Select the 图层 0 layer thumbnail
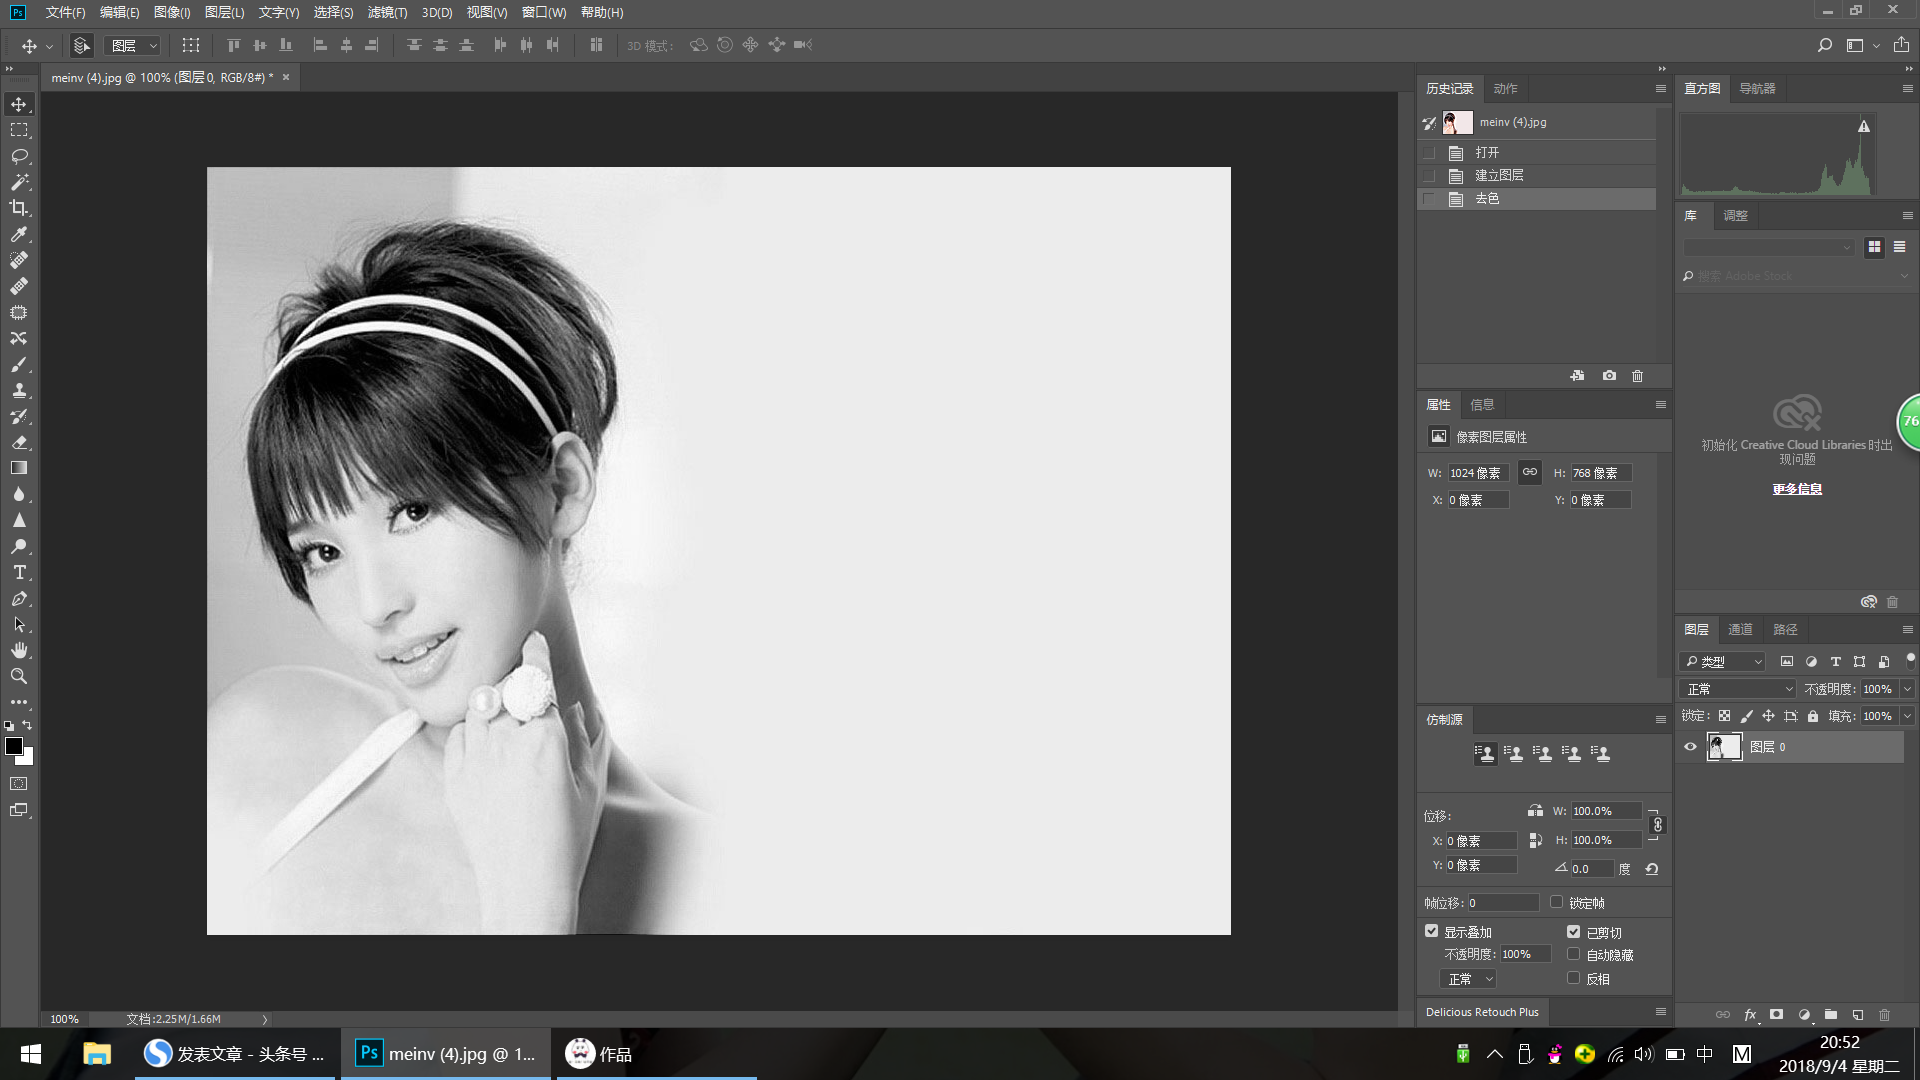 [x=1724, y=747]
